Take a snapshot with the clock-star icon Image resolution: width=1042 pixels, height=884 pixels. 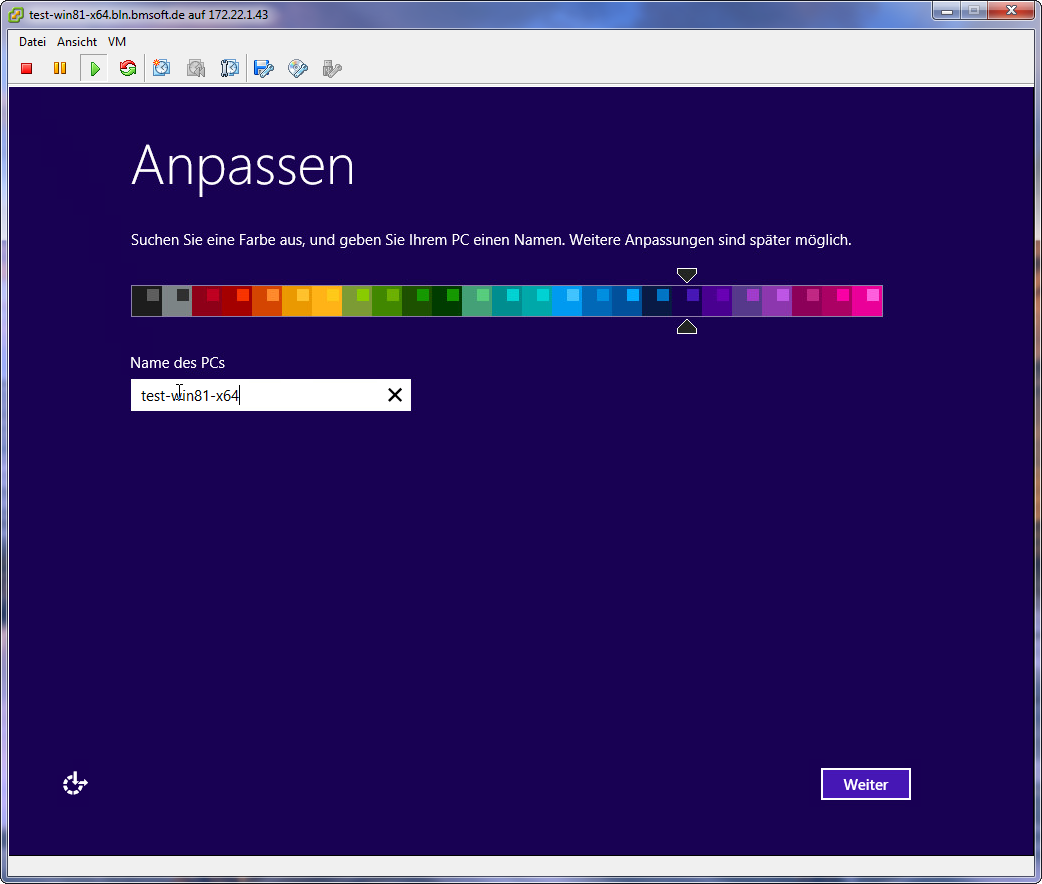coord(161,68)
